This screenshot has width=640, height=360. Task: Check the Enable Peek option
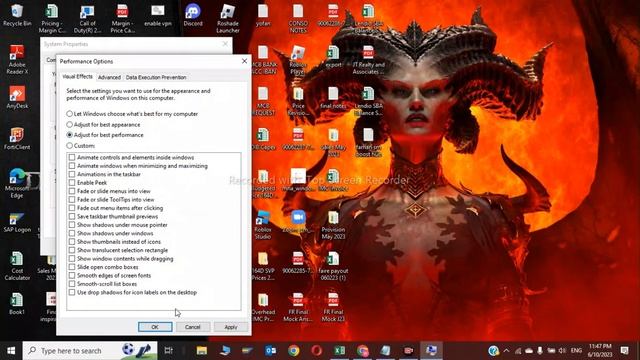click(72, 182)
